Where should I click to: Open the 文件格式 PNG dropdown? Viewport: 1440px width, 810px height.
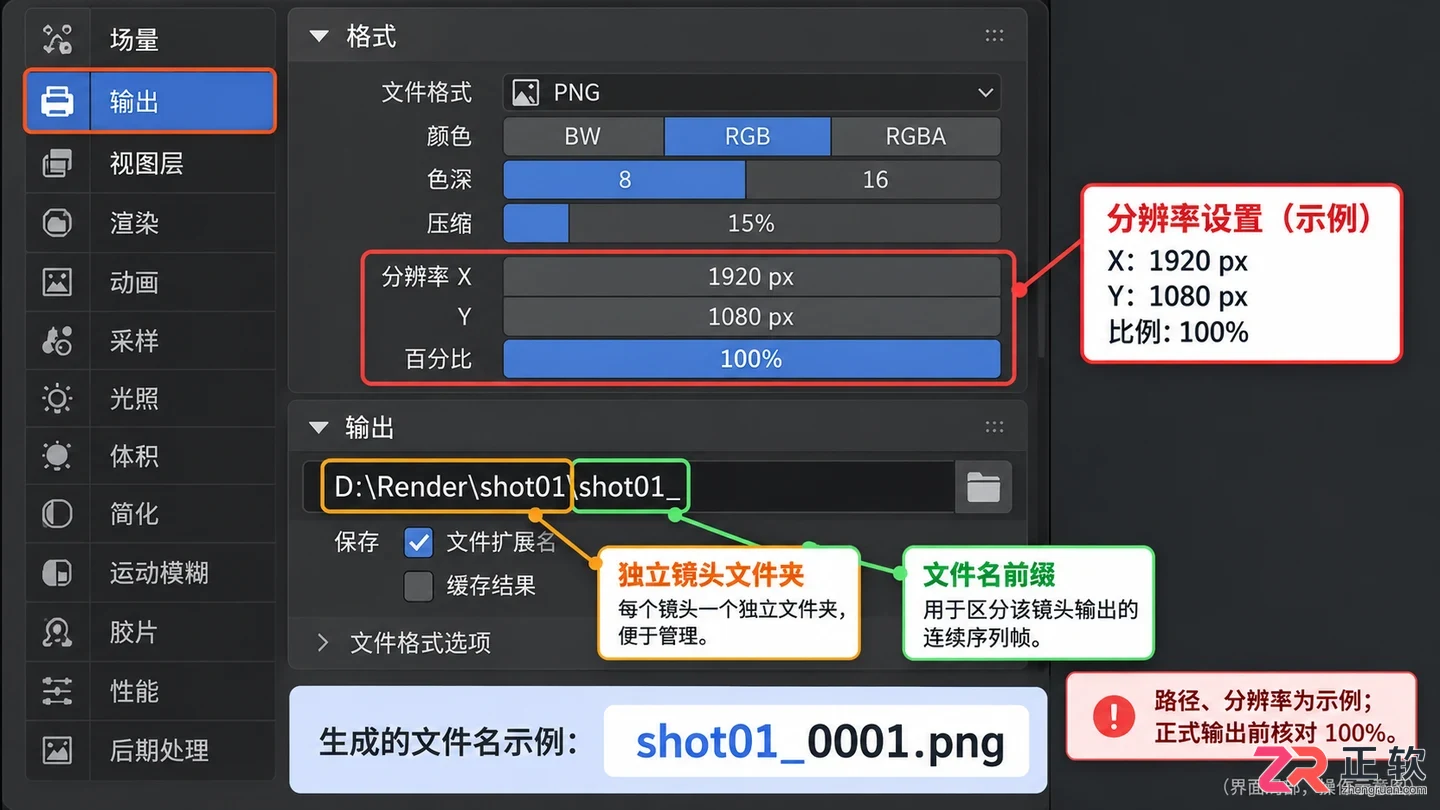(x=751, y=93)
